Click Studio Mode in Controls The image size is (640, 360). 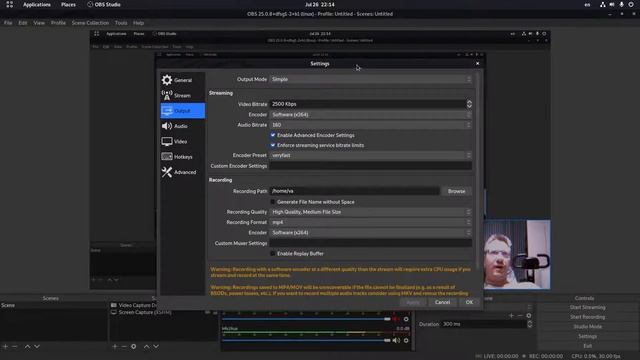coord(587,327)
